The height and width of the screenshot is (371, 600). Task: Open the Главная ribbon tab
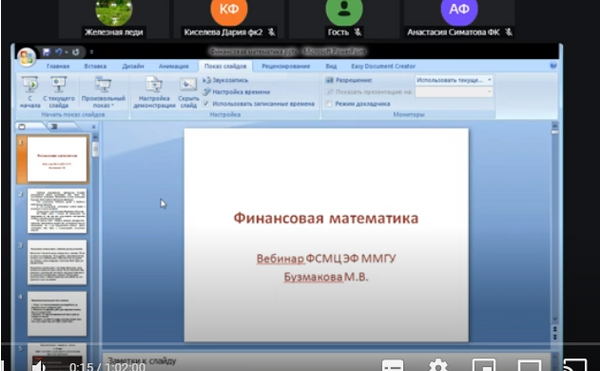click(x=58, y=66)
